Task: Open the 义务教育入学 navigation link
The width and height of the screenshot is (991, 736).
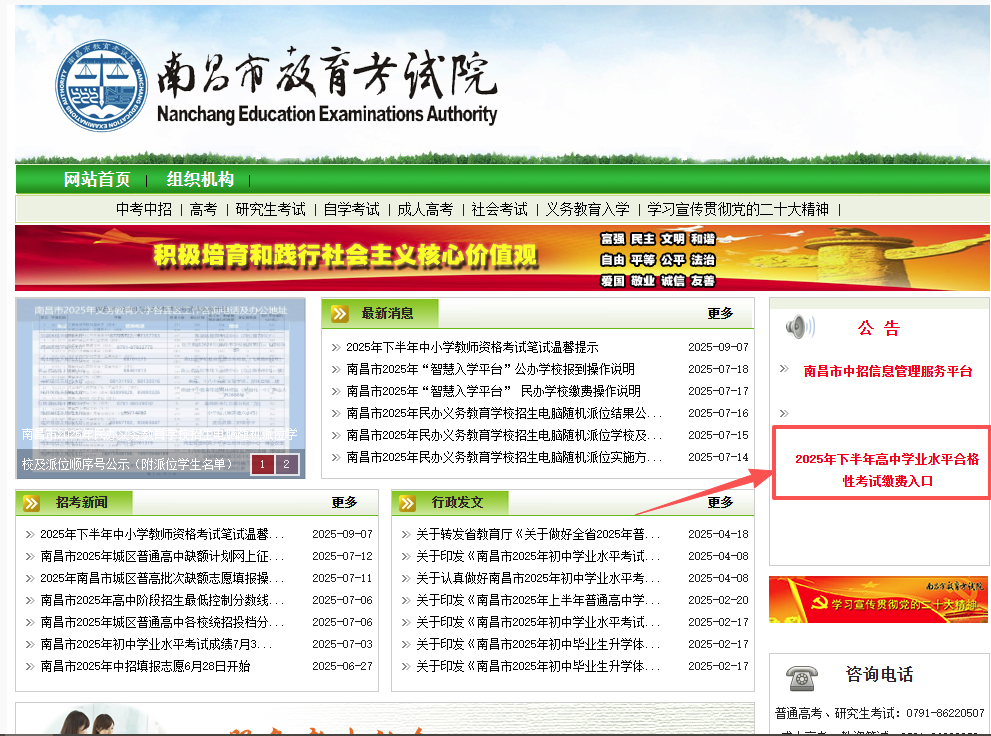Action: coord(588,209)
